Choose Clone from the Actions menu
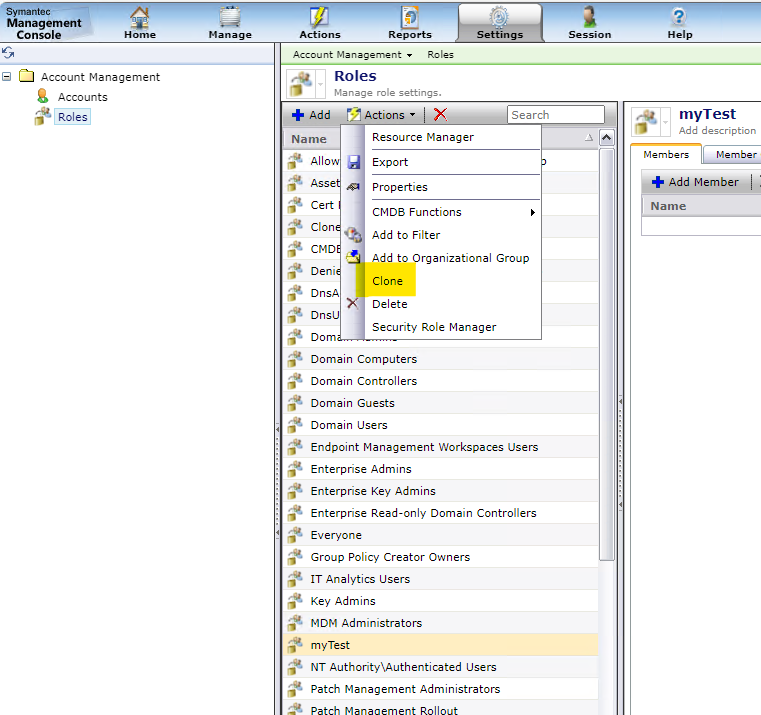761x715 pixels. click(x=388, y=281)
